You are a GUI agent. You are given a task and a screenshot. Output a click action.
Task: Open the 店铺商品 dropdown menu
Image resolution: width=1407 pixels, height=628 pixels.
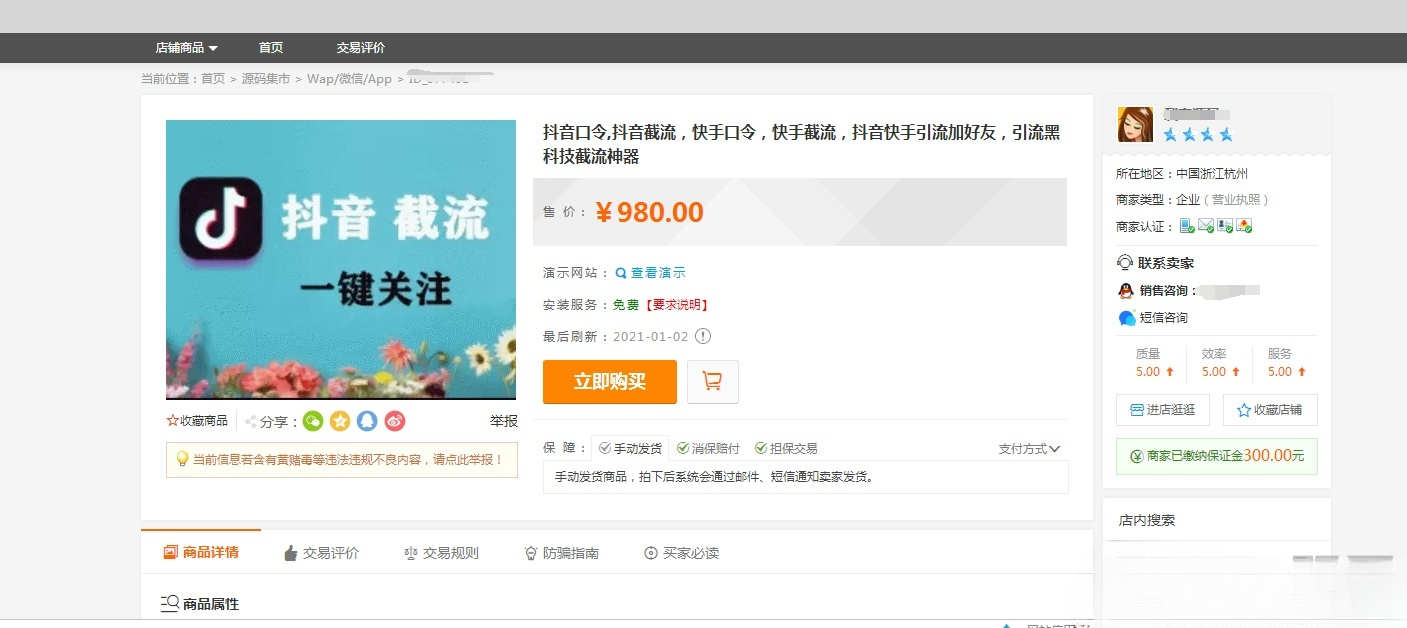coord(185,46)
